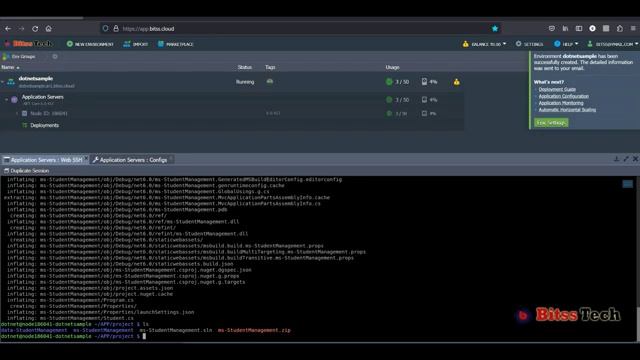Click the Tags column header
This screenshot has width=640, height=360.
pos(270,67)
